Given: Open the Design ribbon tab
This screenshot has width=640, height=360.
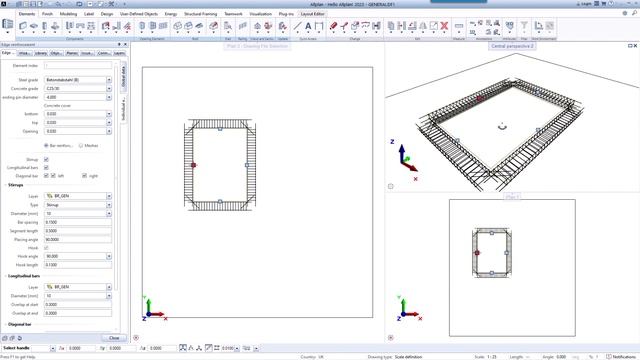Looking at the screenshot, I should click(107, 14).
